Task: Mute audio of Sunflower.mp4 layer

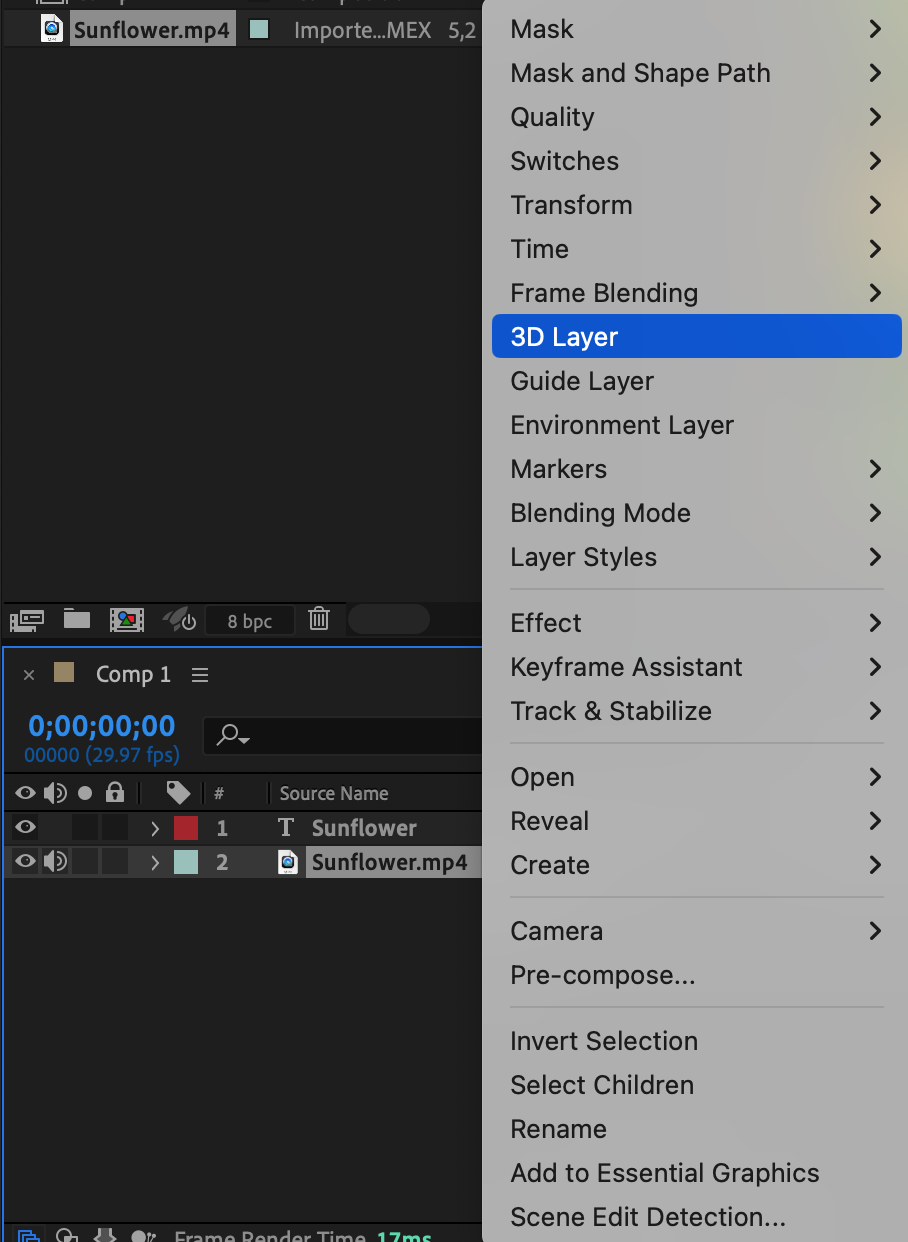Action: 55,862
